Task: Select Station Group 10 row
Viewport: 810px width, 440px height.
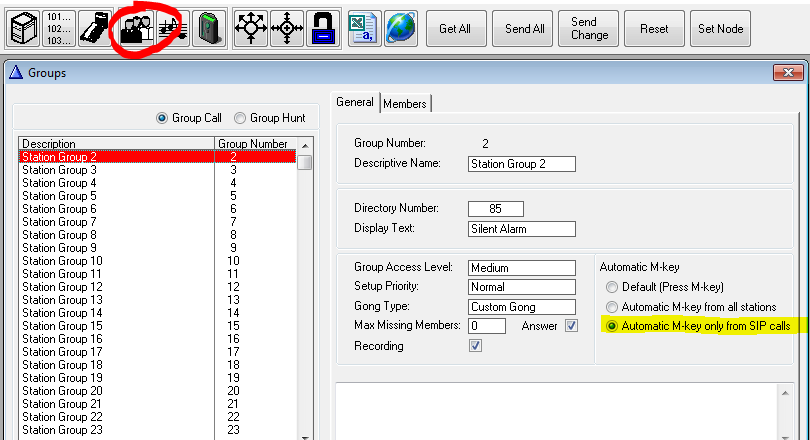Action: 158,261
